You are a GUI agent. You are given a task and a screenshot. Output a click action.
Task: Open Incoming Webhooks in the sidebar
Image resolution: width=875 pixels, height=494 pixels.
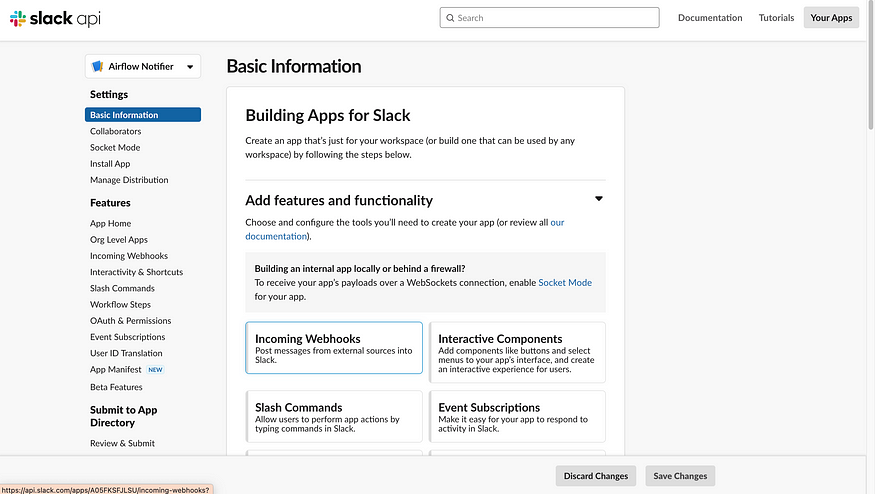[x=129, y=256]
